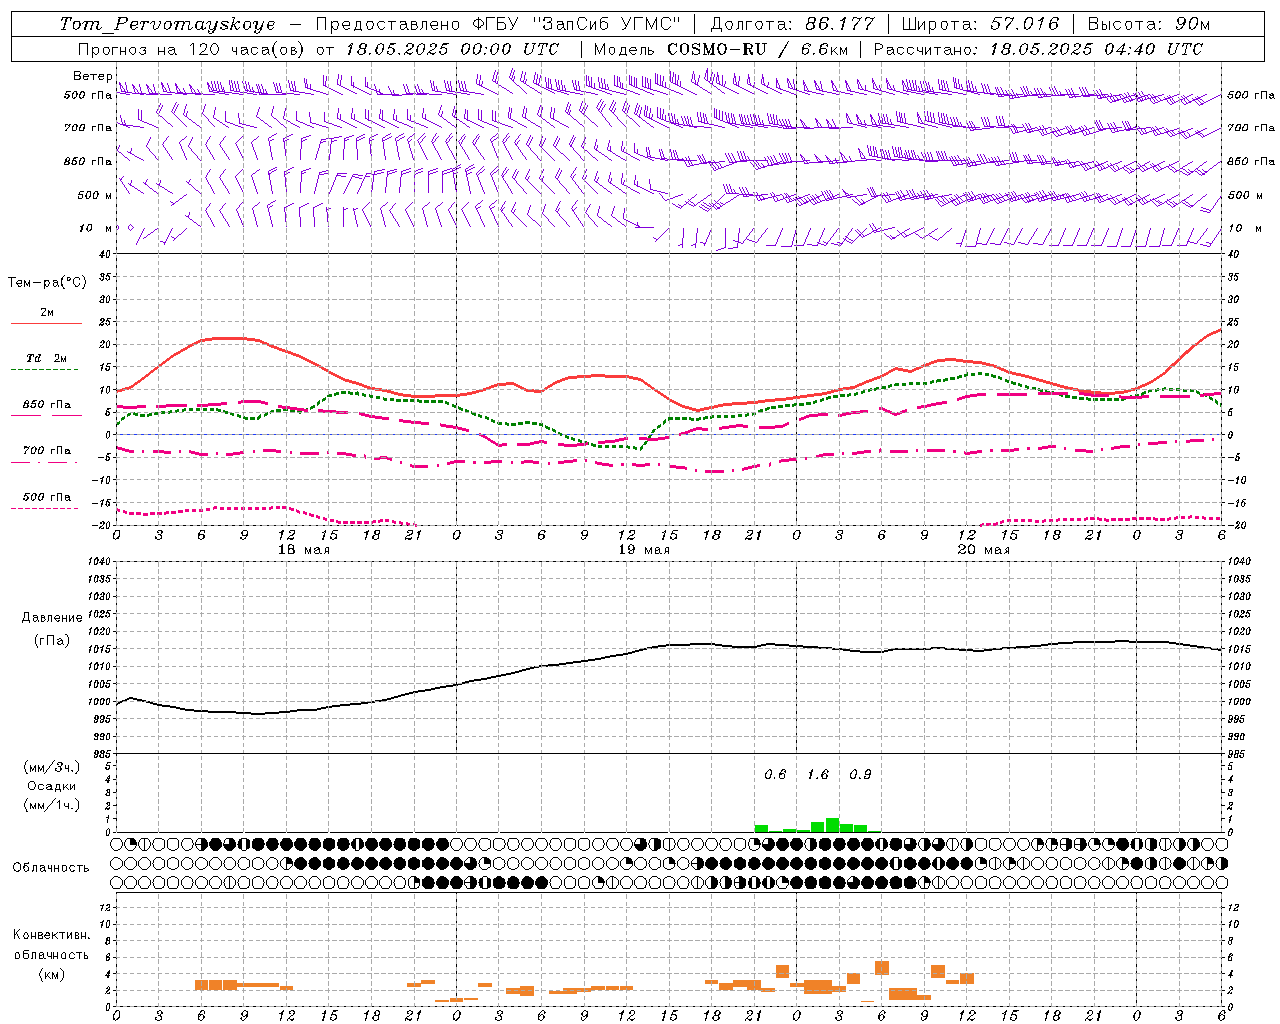The height and width of the screenshot is (1024, 1280).
Task: Click the Осадки precipitation label
Action: 52,786
